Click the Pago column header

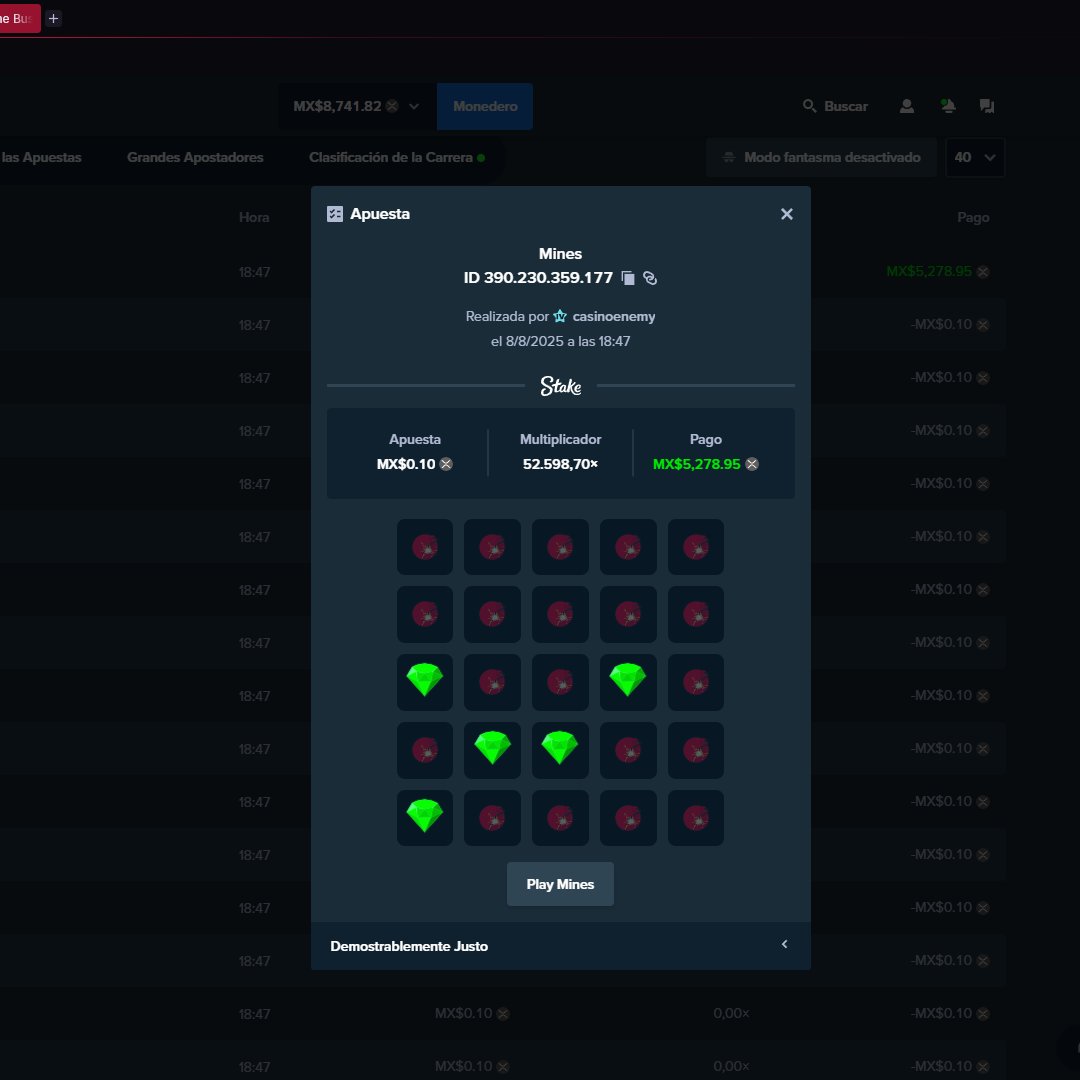[x=973, y=218]
